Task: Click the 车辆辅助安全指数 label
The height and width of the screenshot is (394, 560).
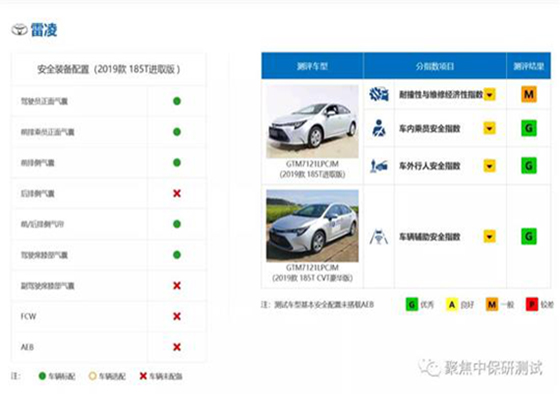Action: coord(430,236)
